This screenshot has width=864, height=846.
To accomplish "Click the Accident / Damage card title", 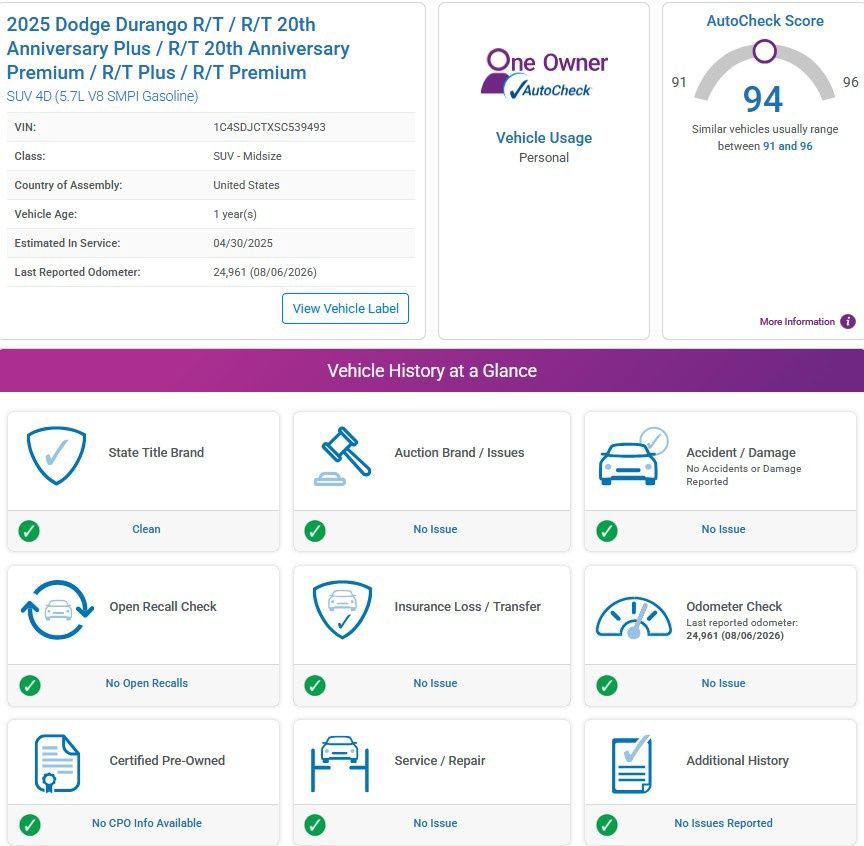I will pyautogui.click(x=741, y=452).
